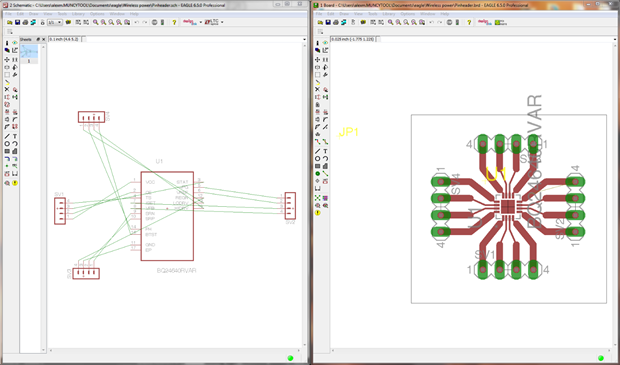Image resolution: width=620 pixels, height=365 pixels.
Task: Open designlink dropdown arrow in Schematic toolbar
Action: (200, 23)
